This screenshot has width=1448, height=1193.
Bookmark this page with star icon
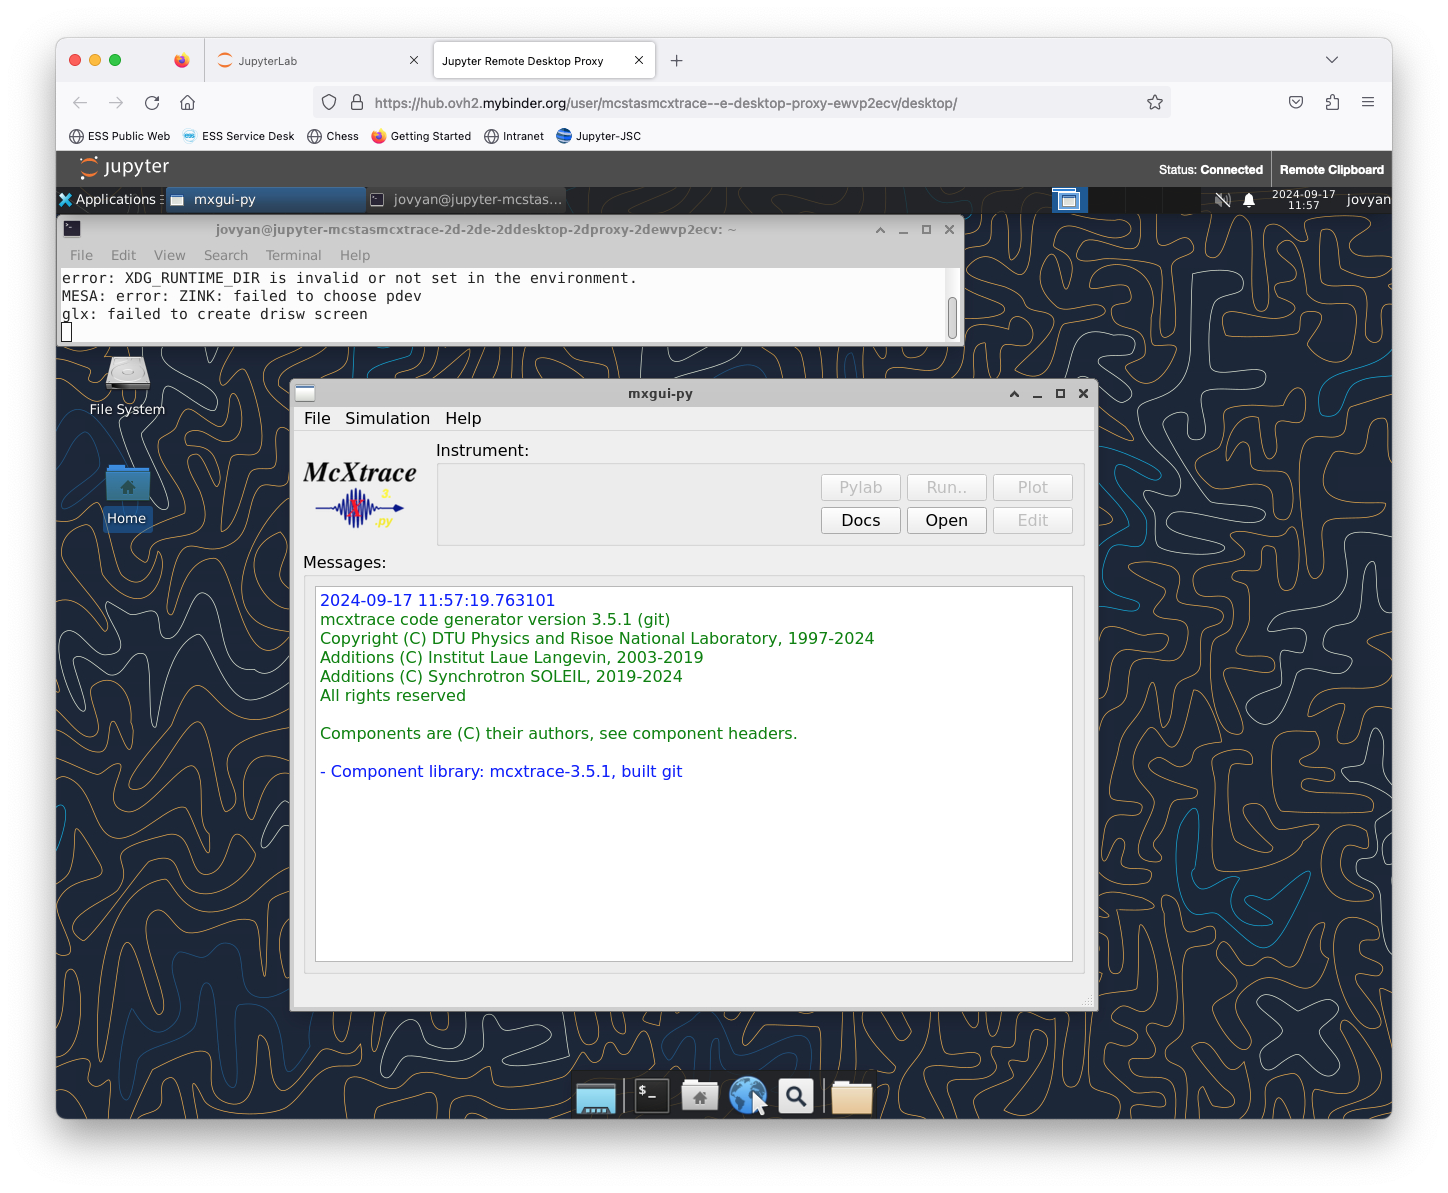pos(1155,103)
